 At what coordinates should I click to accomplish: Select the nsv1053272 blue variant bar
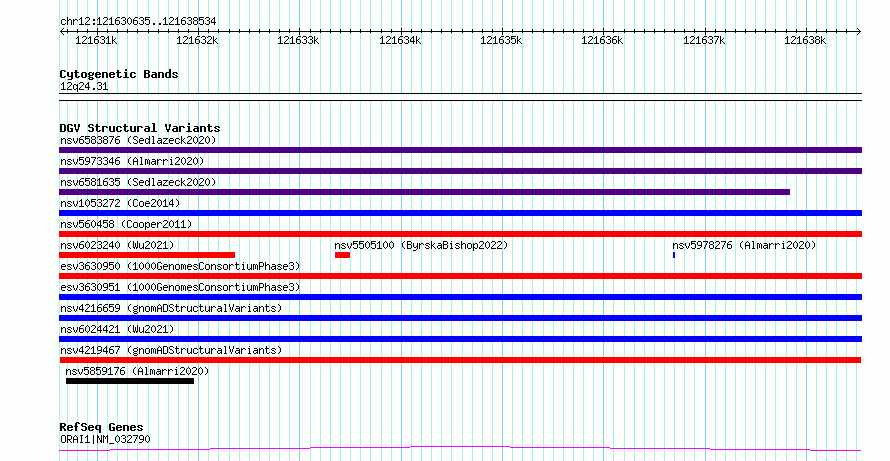pos(460,213)
